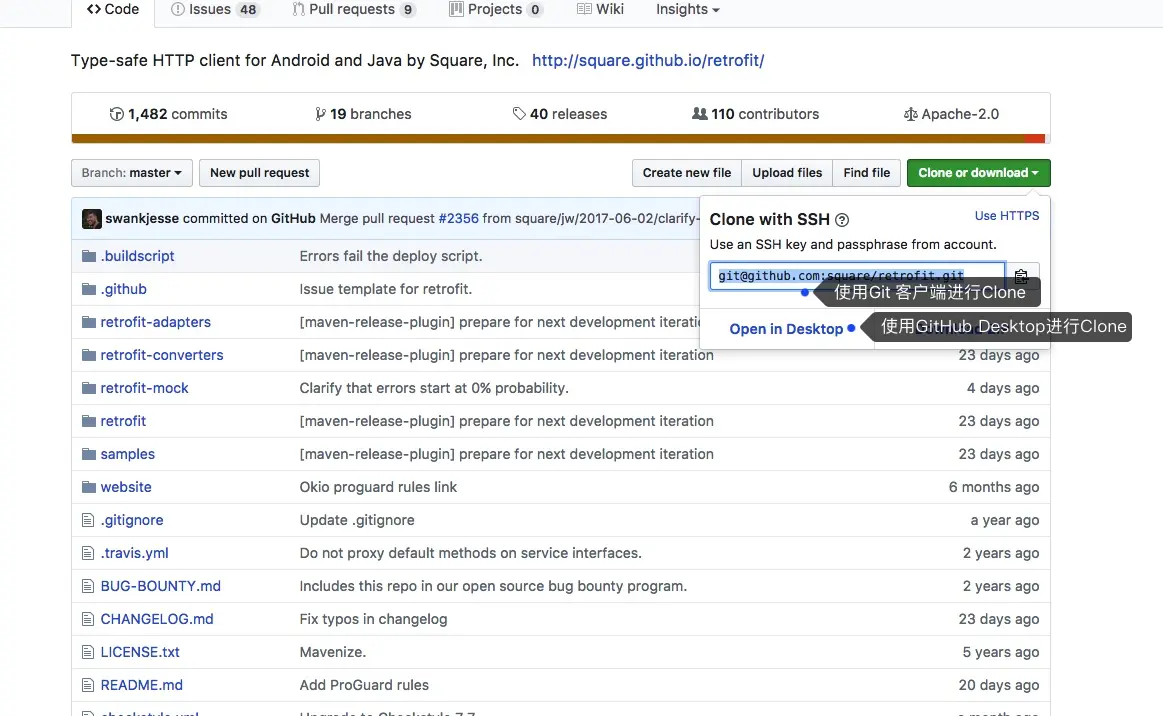
Task: Click the Find file button
Action: point(866,173)
